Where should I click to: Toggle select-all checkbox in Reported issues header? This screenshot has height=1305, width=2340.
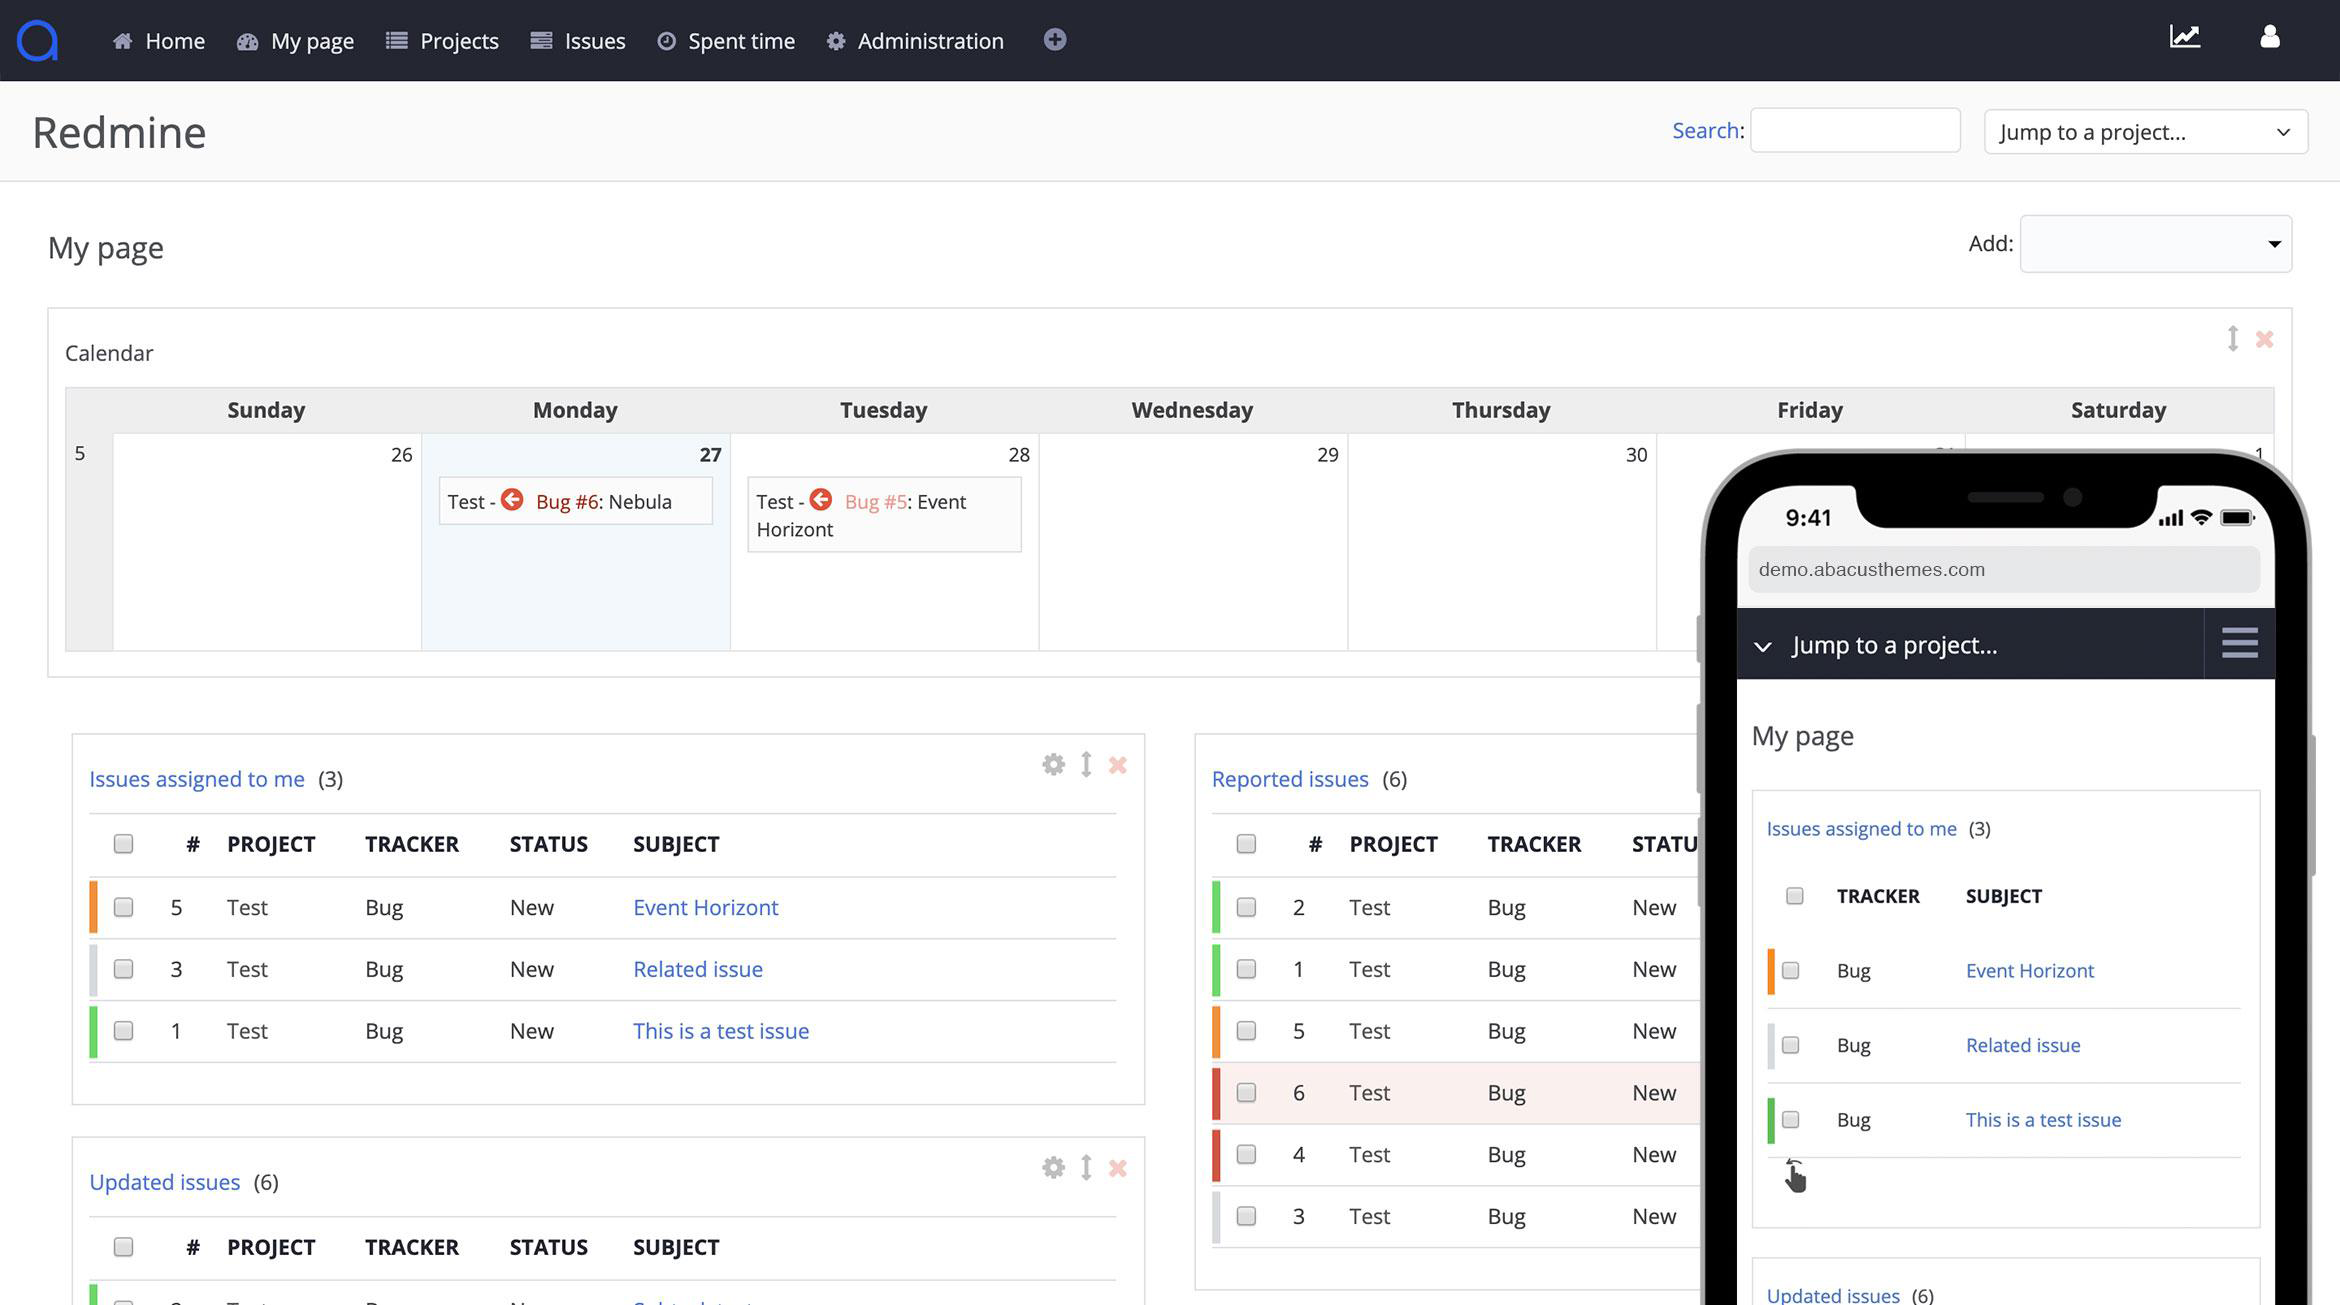(x=1246, y=844)
